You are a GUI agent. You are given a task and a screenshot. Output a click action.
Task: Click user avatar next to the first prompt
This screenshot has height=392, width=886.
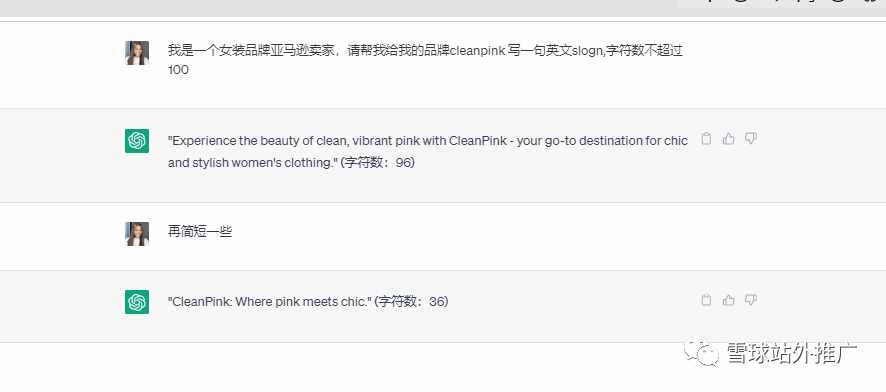137,53
